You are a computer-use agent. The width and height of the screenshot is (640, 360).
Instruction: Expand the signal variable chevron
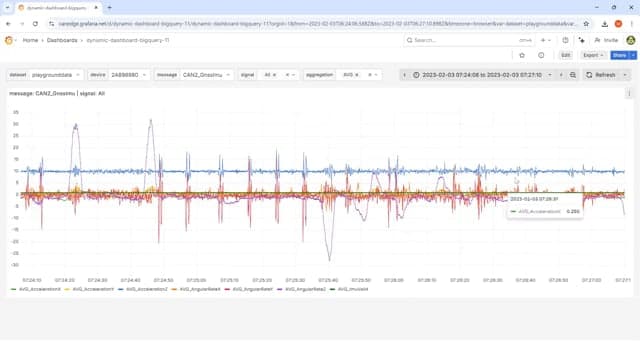[x=293, y=75]
